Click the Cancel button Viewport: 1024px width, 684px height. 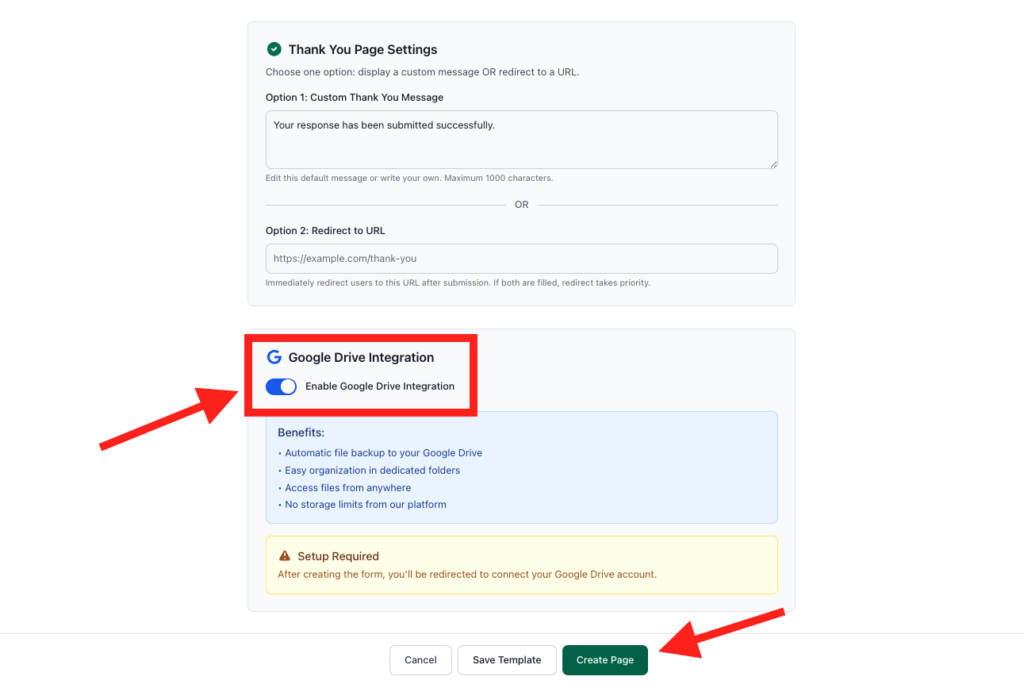point(420,660)
